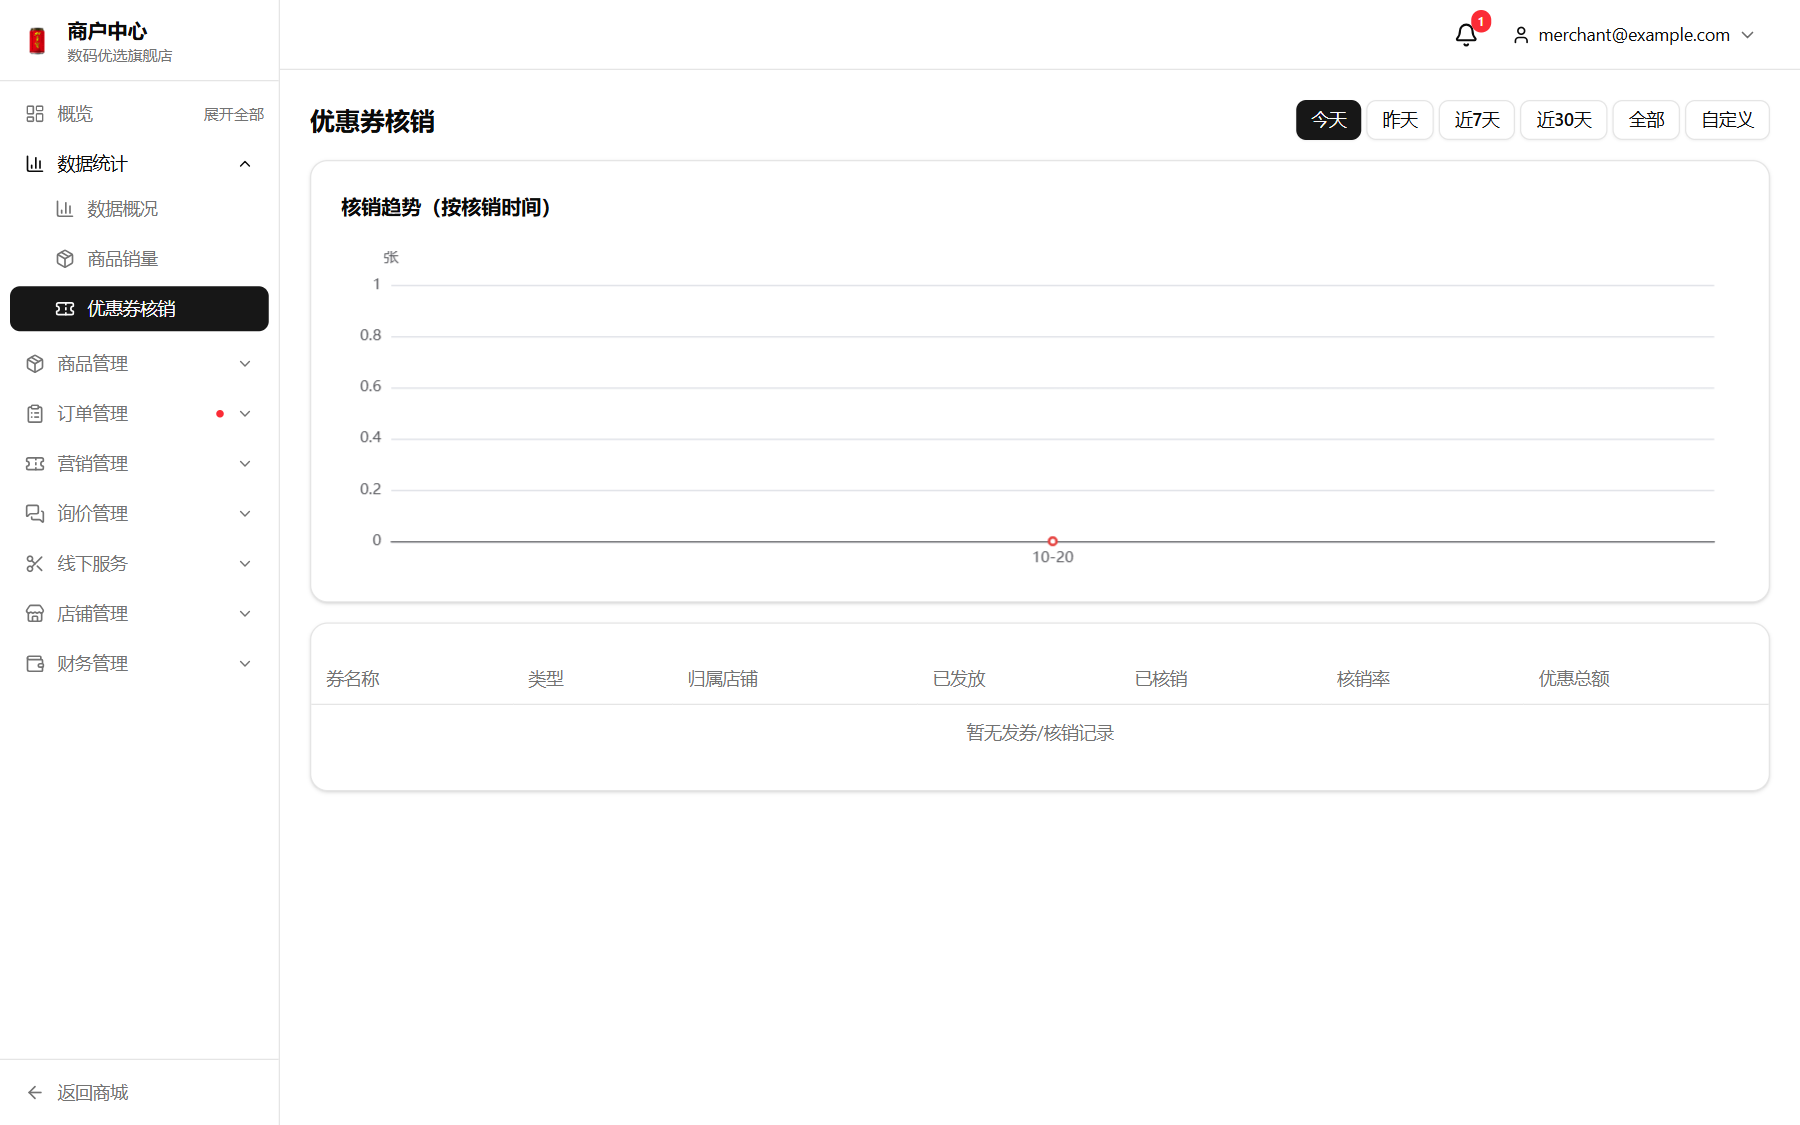Screen dimensions: 1800x1125
Task: Click 展开全部 to expand all menus
Action: coord(234,114)
